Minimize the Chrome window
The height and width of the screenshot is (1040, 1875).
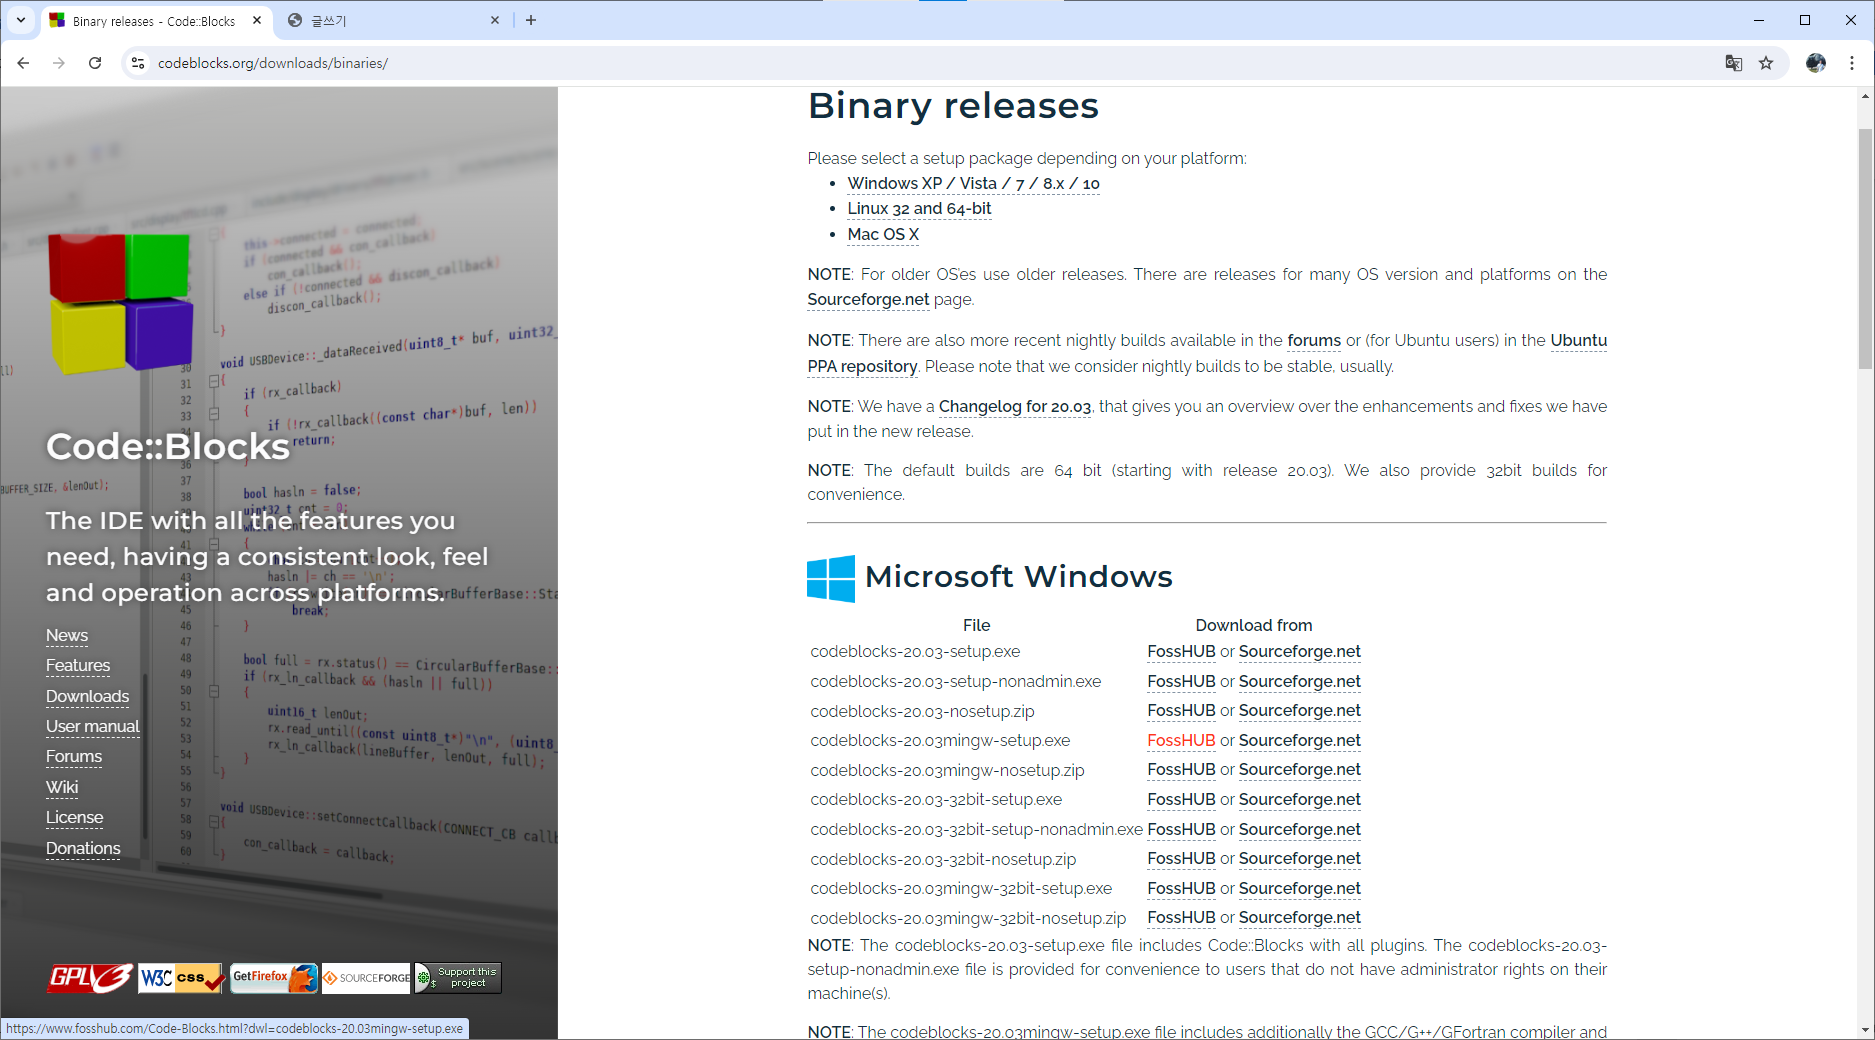click(x=1759, y=20)
